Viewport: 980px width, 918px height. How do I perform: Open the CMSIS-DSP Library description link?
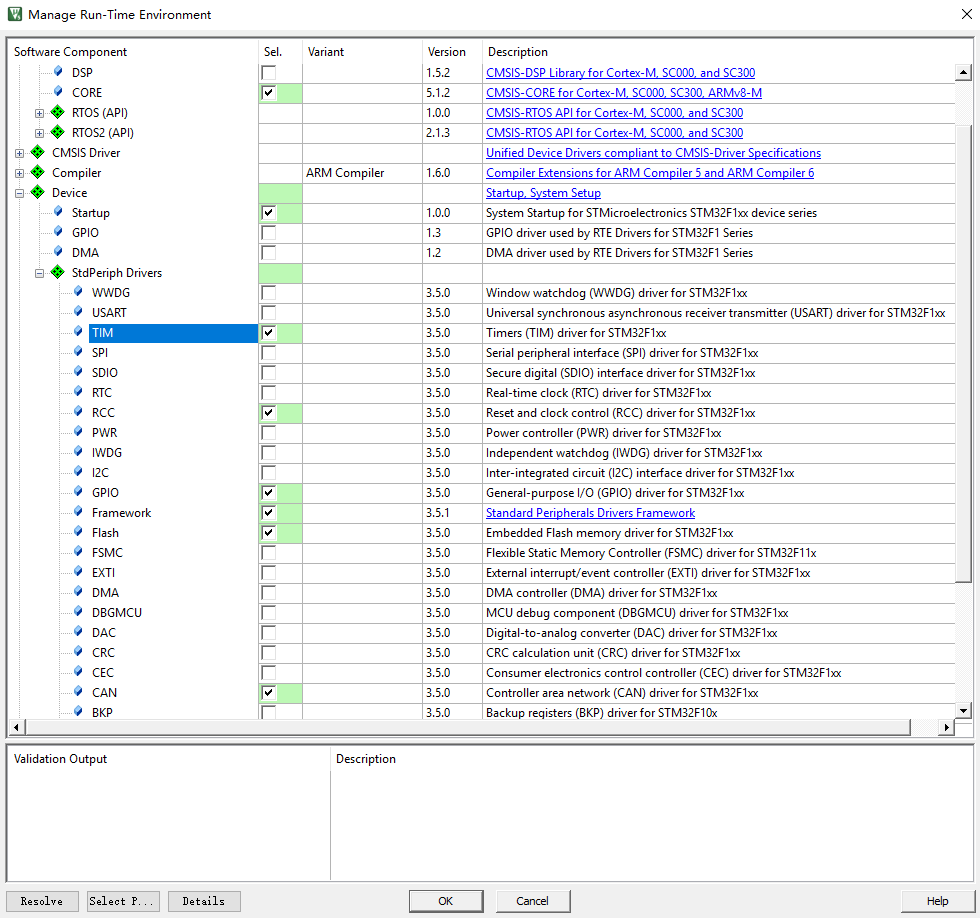621,72
